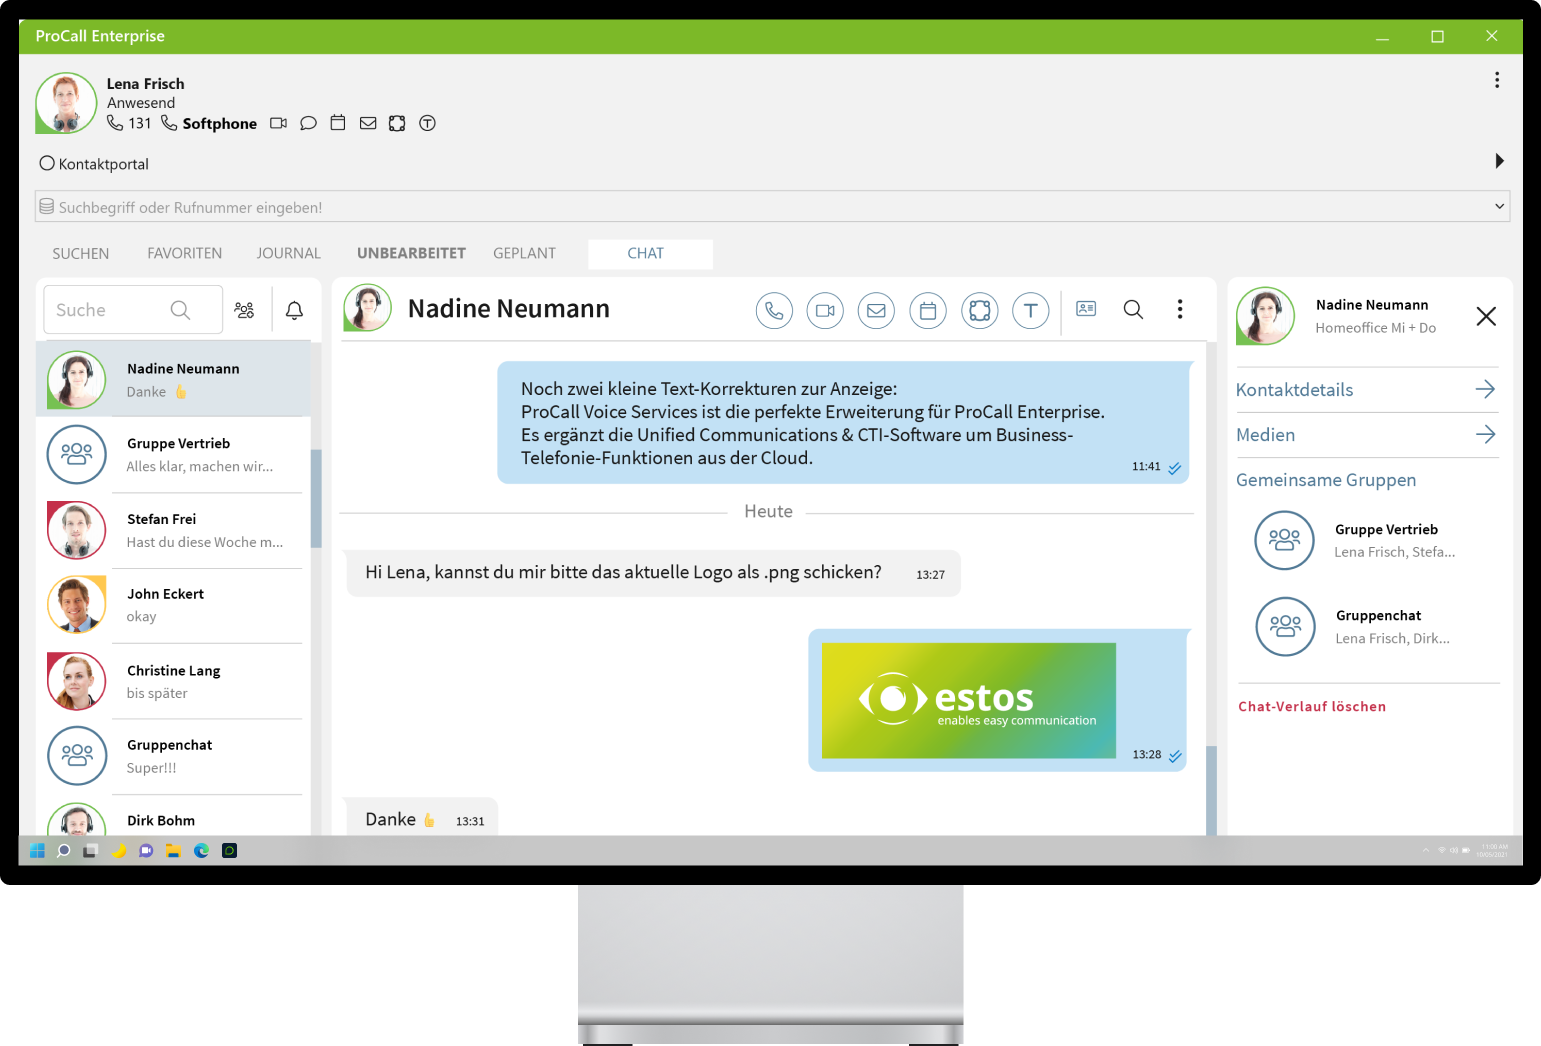
Task: Open main three-dot menu at top right
Action: click(x=1496, y=80)
